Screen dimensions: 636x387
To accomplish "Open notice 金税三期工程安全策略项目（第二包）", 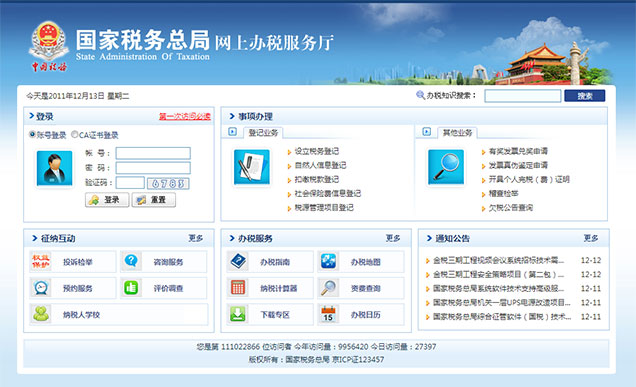I will tap(498, 275).
